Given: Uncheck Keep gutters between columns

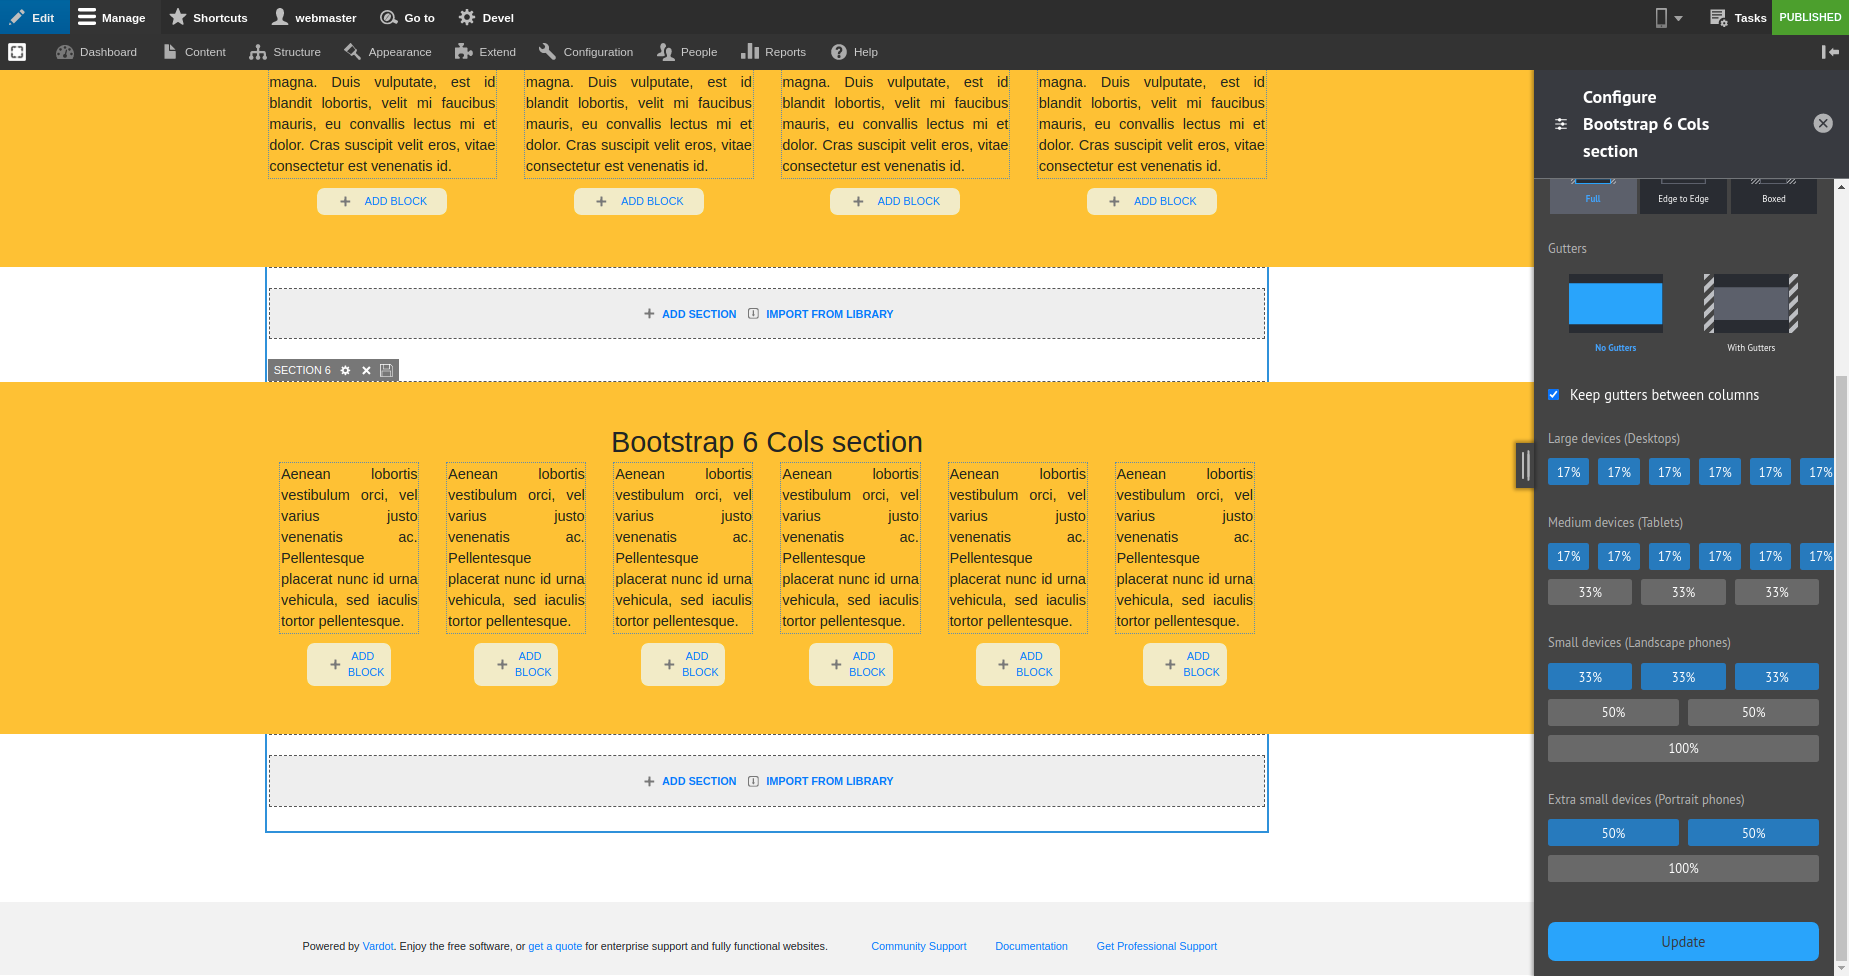Looking at the screenshot, I should click(1554, 395).
